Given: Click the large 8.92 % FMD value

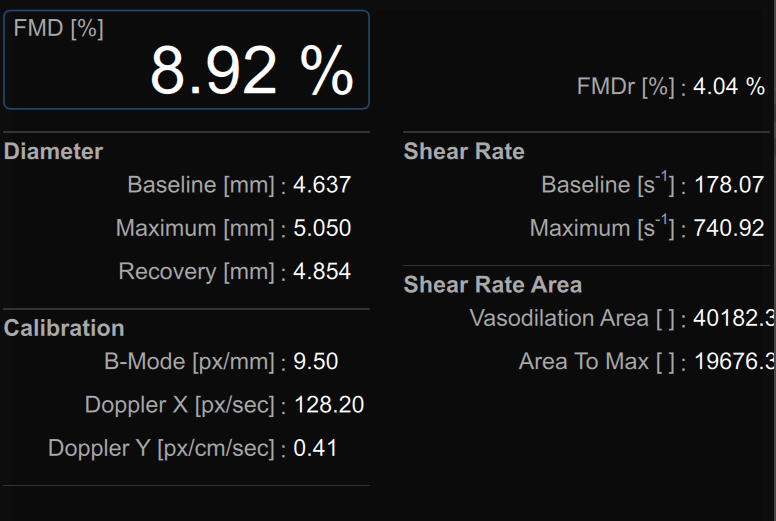Looking at the screenshot, I should [252, 70].
